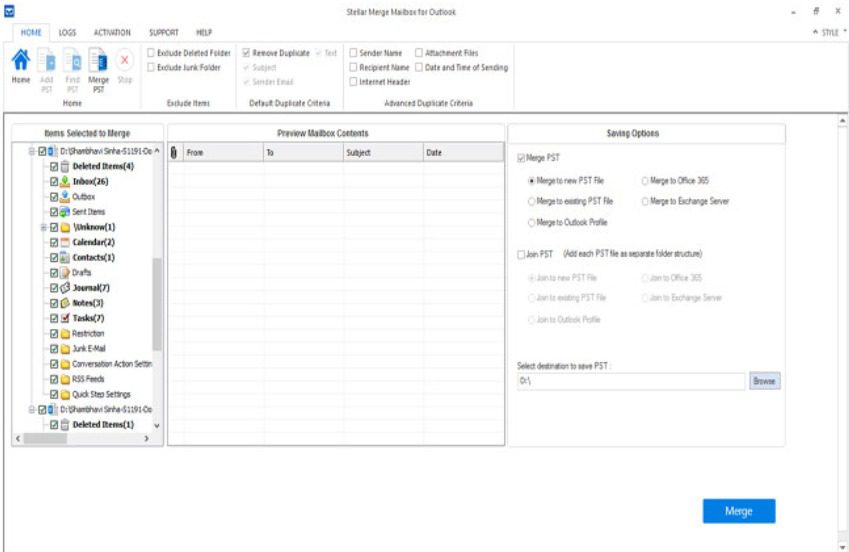The image size is (849, 552).
Task: Click the Find PST ribbon icon
Action: [72, 63]
